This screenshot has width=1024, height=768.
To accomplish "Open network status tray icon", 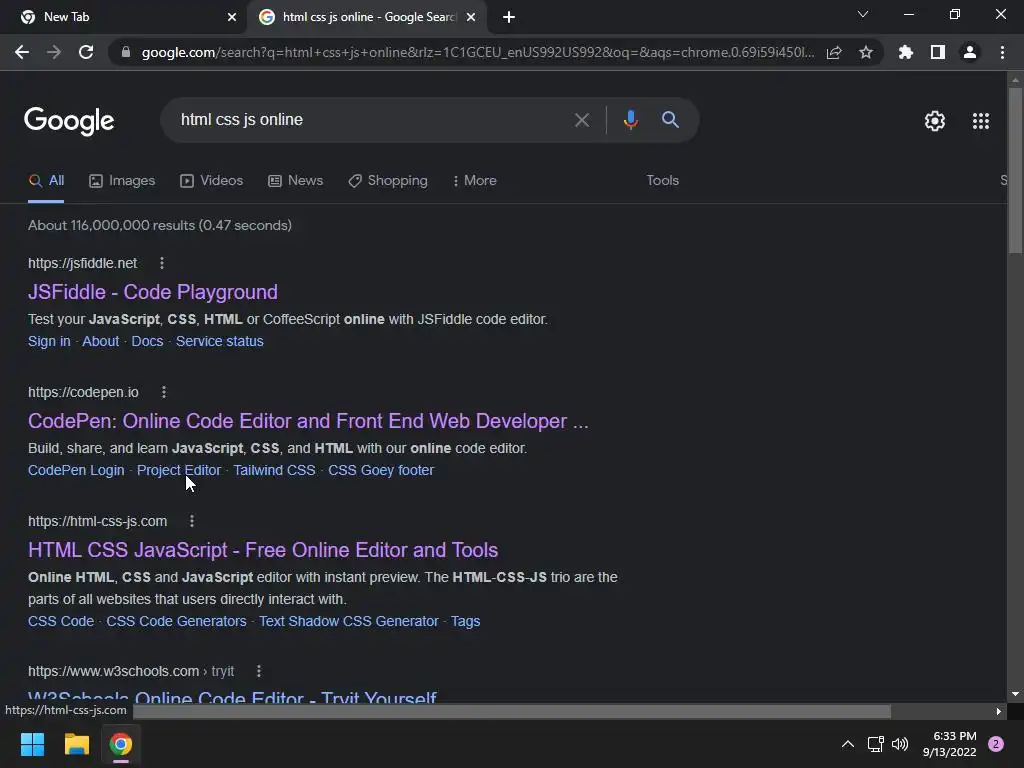I will [x=875, y=744].
